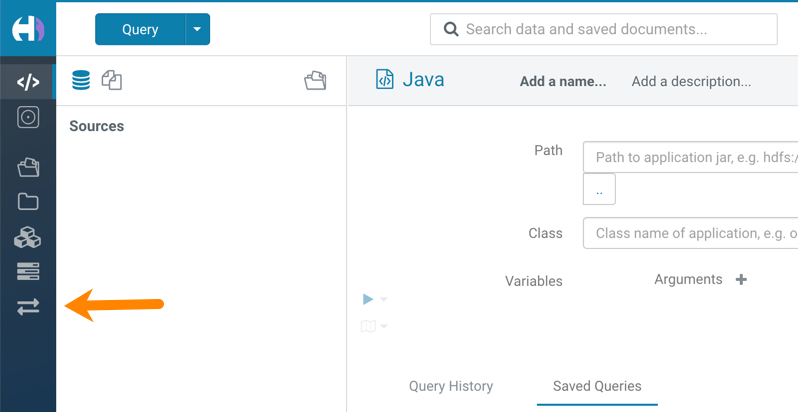Image resolution: width=798 pixels, height=412 pixels.
Task: Open the Files folder icon in sidebar
Action: pos(28,202)
